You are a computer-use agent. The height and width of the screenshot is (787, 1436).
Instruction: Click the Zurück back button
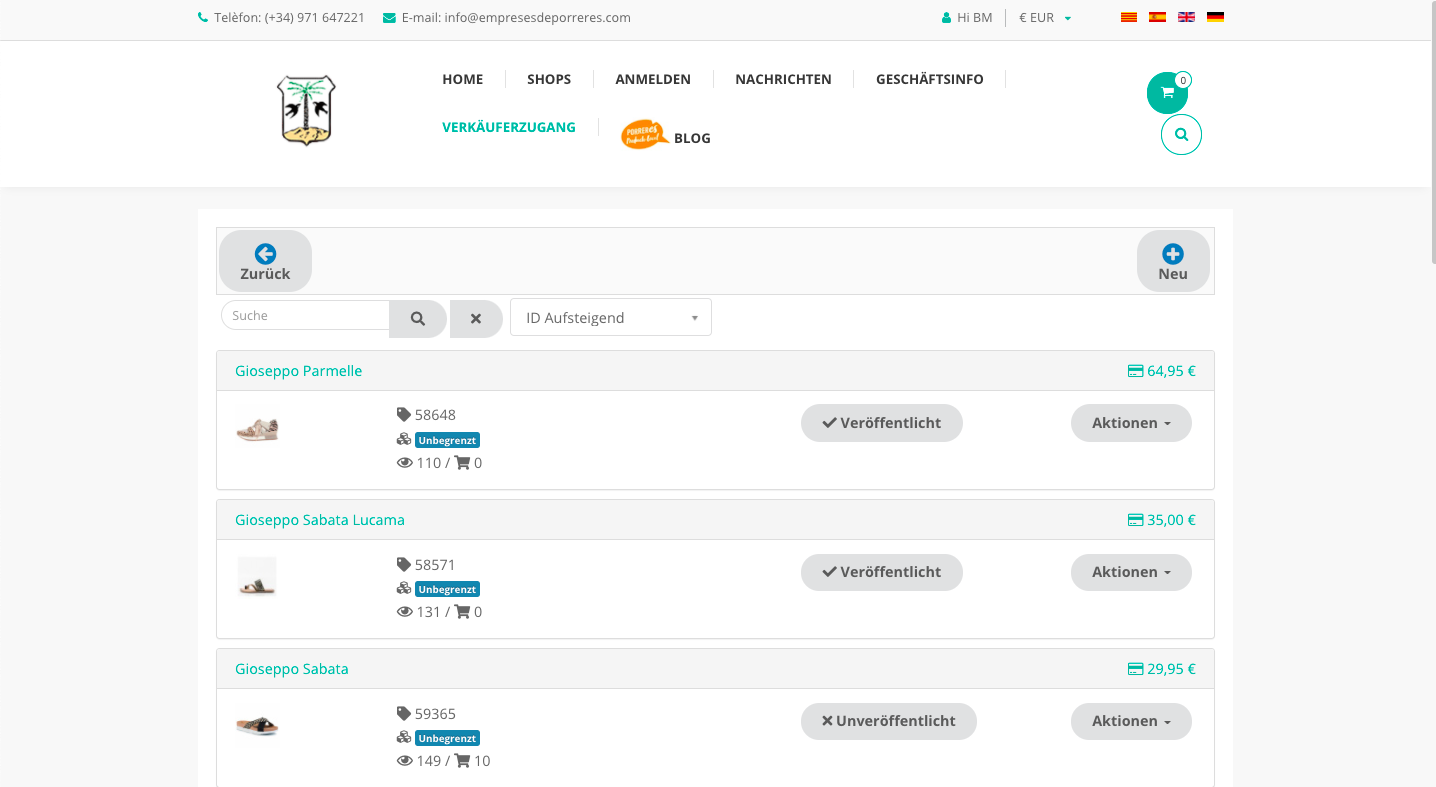(265, 261)
